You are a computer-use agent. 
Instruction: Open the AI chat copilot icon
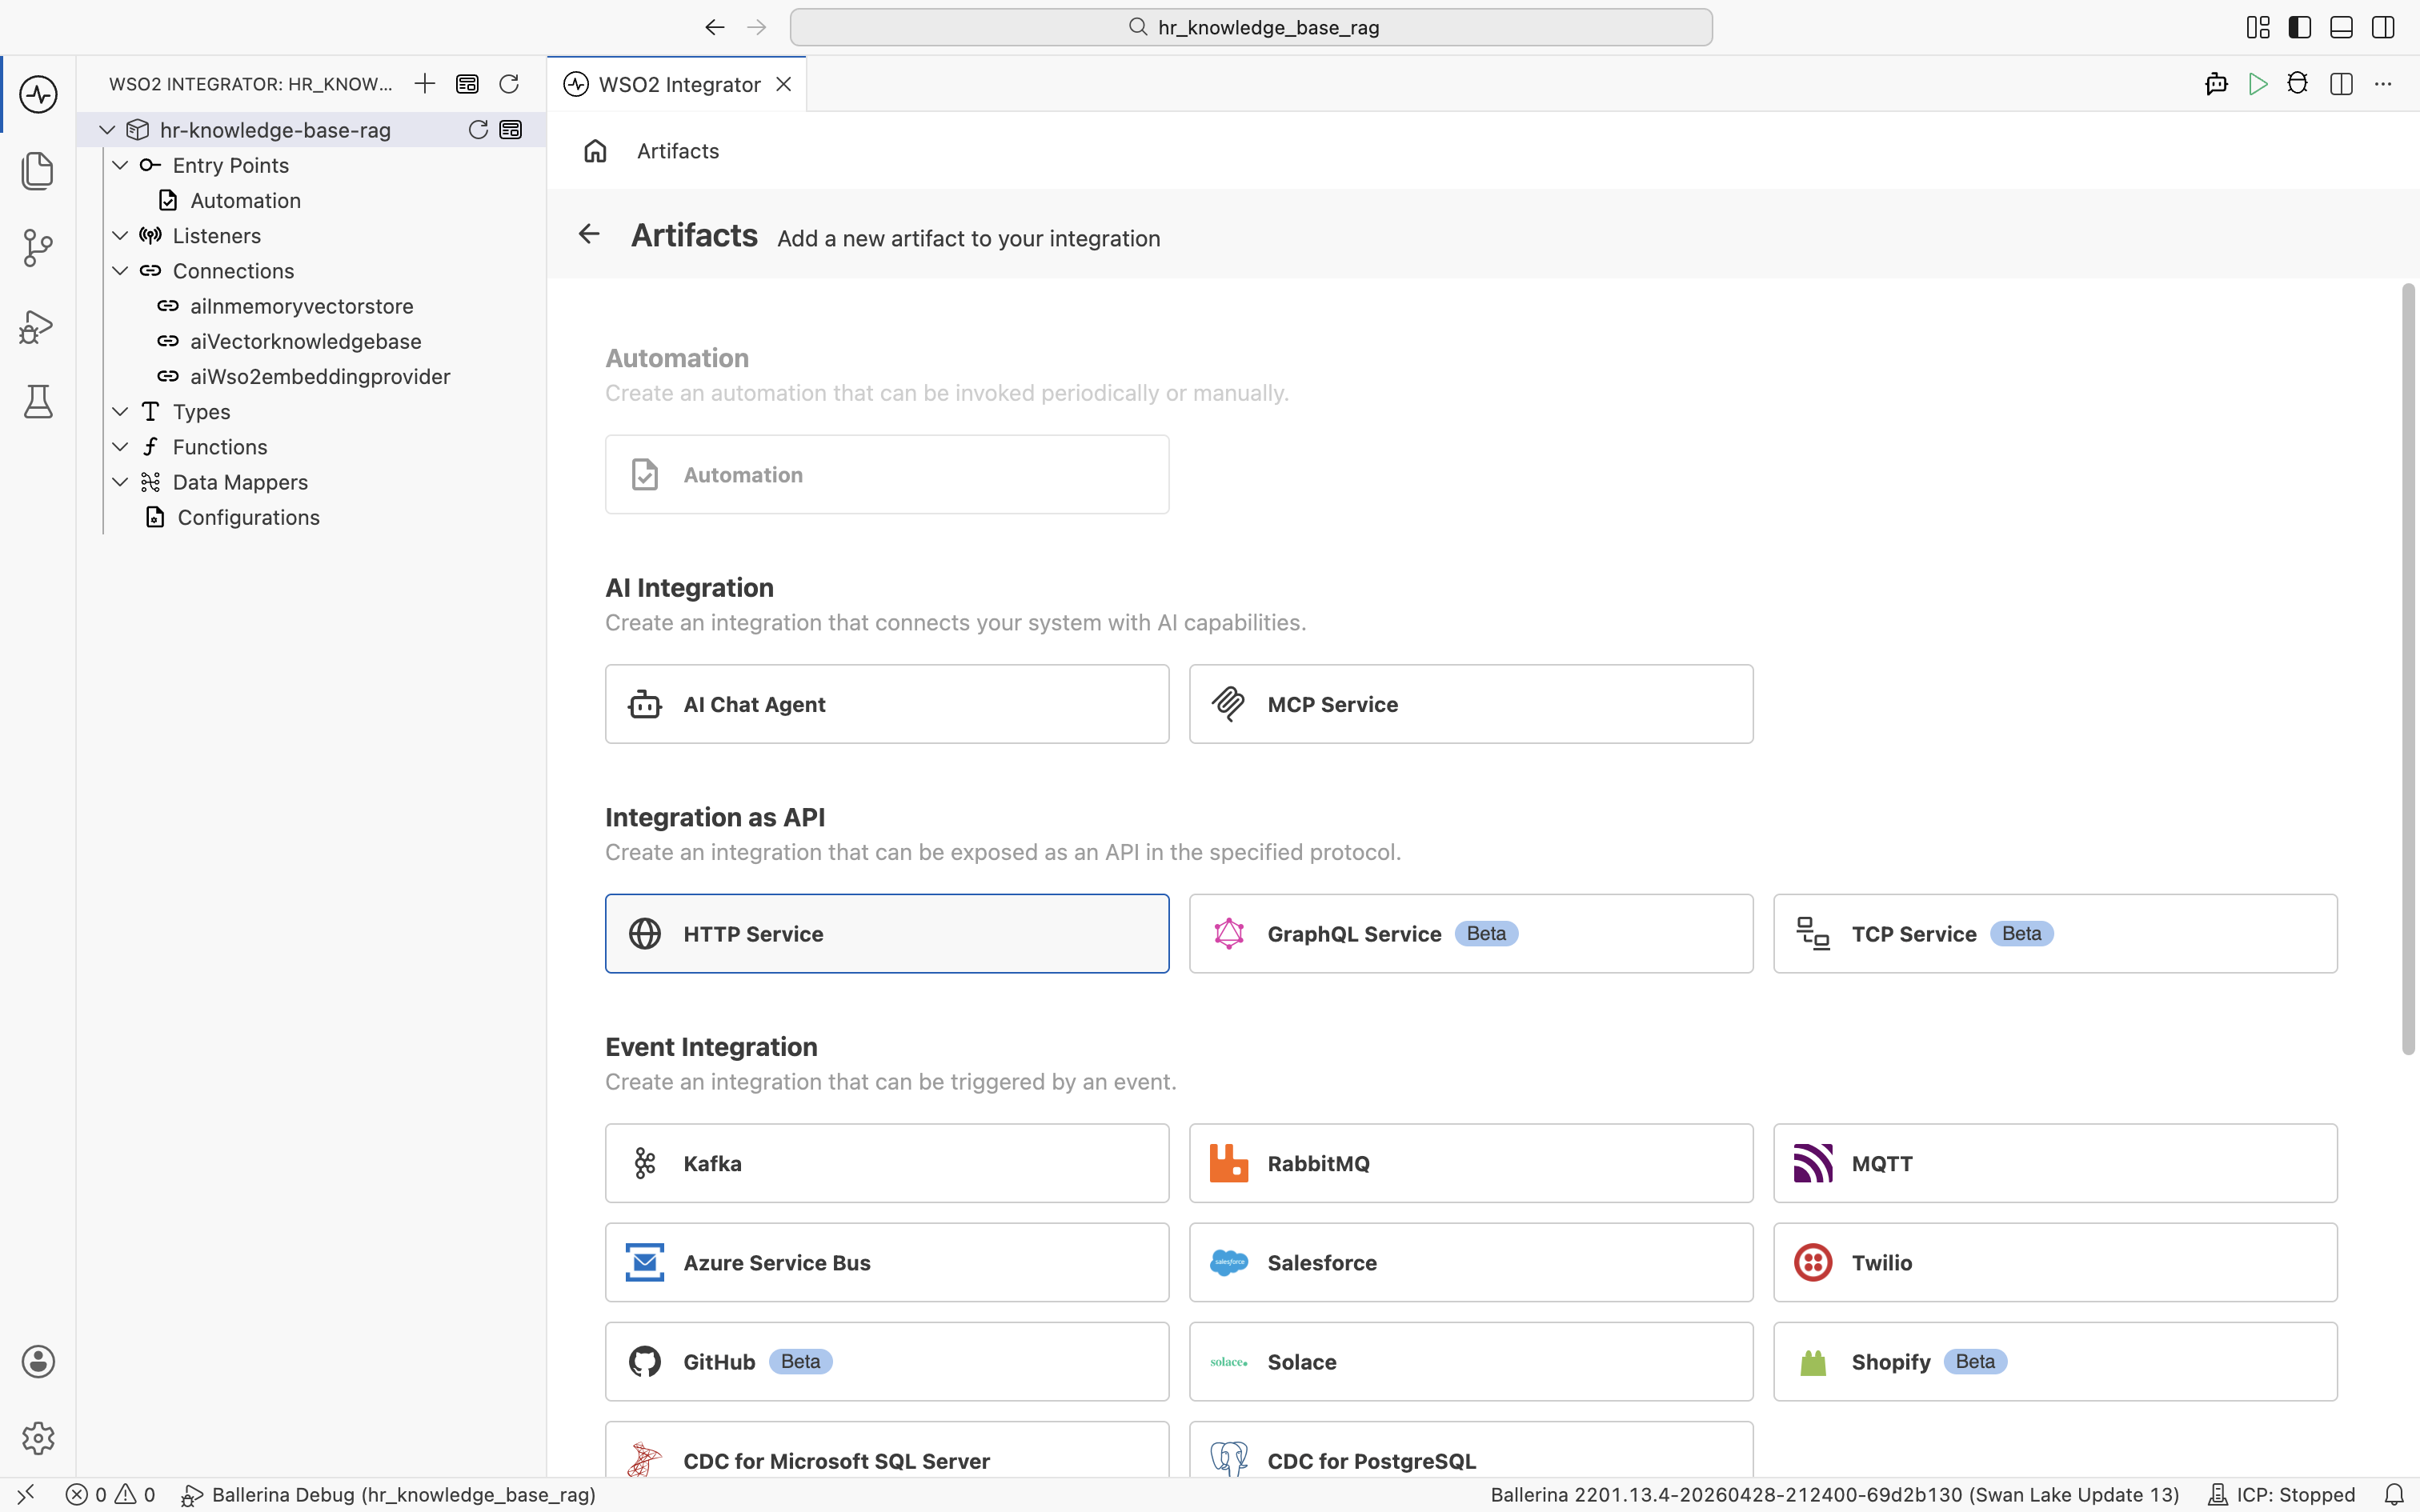pyautogui.click(x=2216, y=84)
